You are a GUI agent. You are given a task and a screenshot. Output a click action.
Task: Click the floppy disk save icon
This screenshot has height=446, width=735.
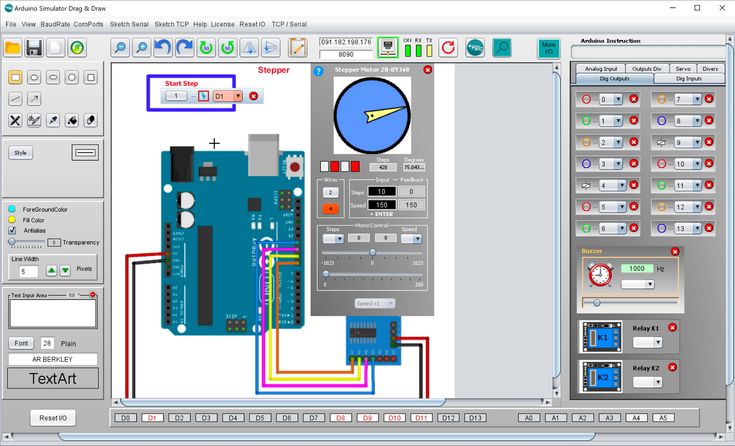point(34,47)
